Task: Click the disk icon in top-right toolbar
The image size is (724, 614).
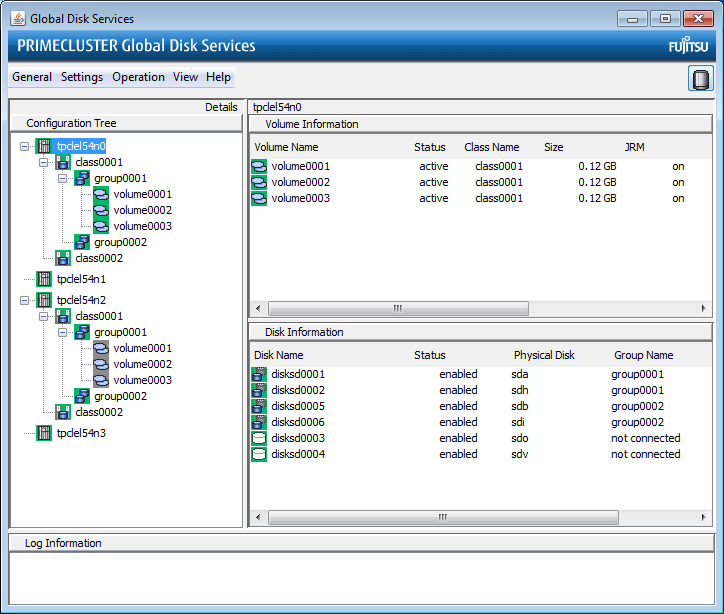Action: pos(701,79)
